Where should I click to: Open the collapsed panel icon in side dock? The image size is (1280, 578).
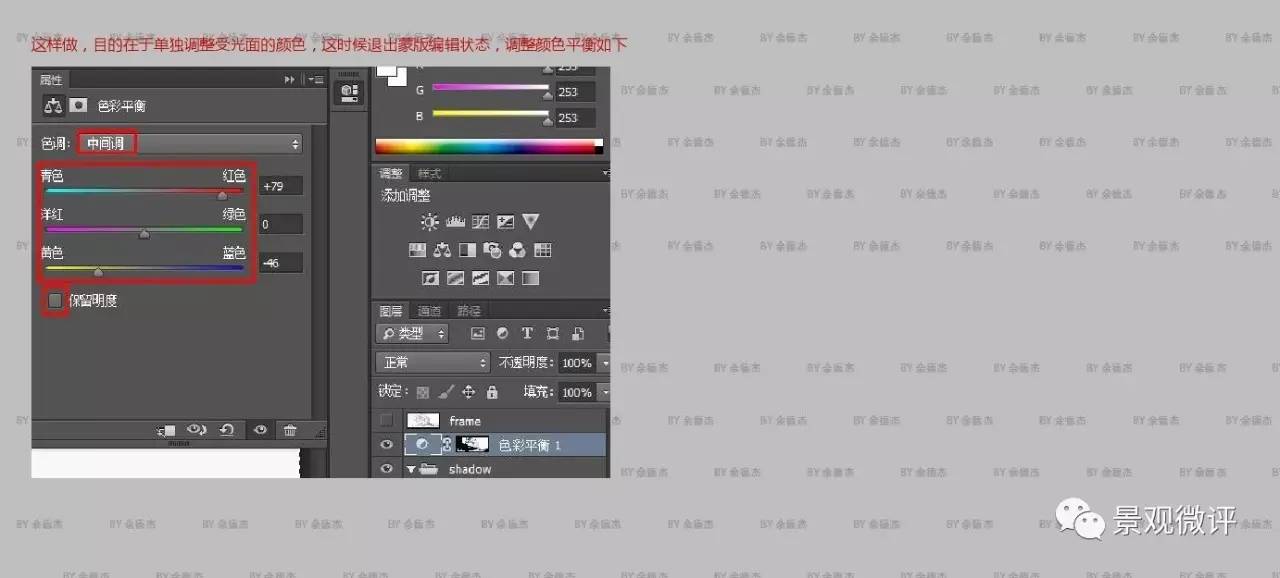(x=350, y=92)
